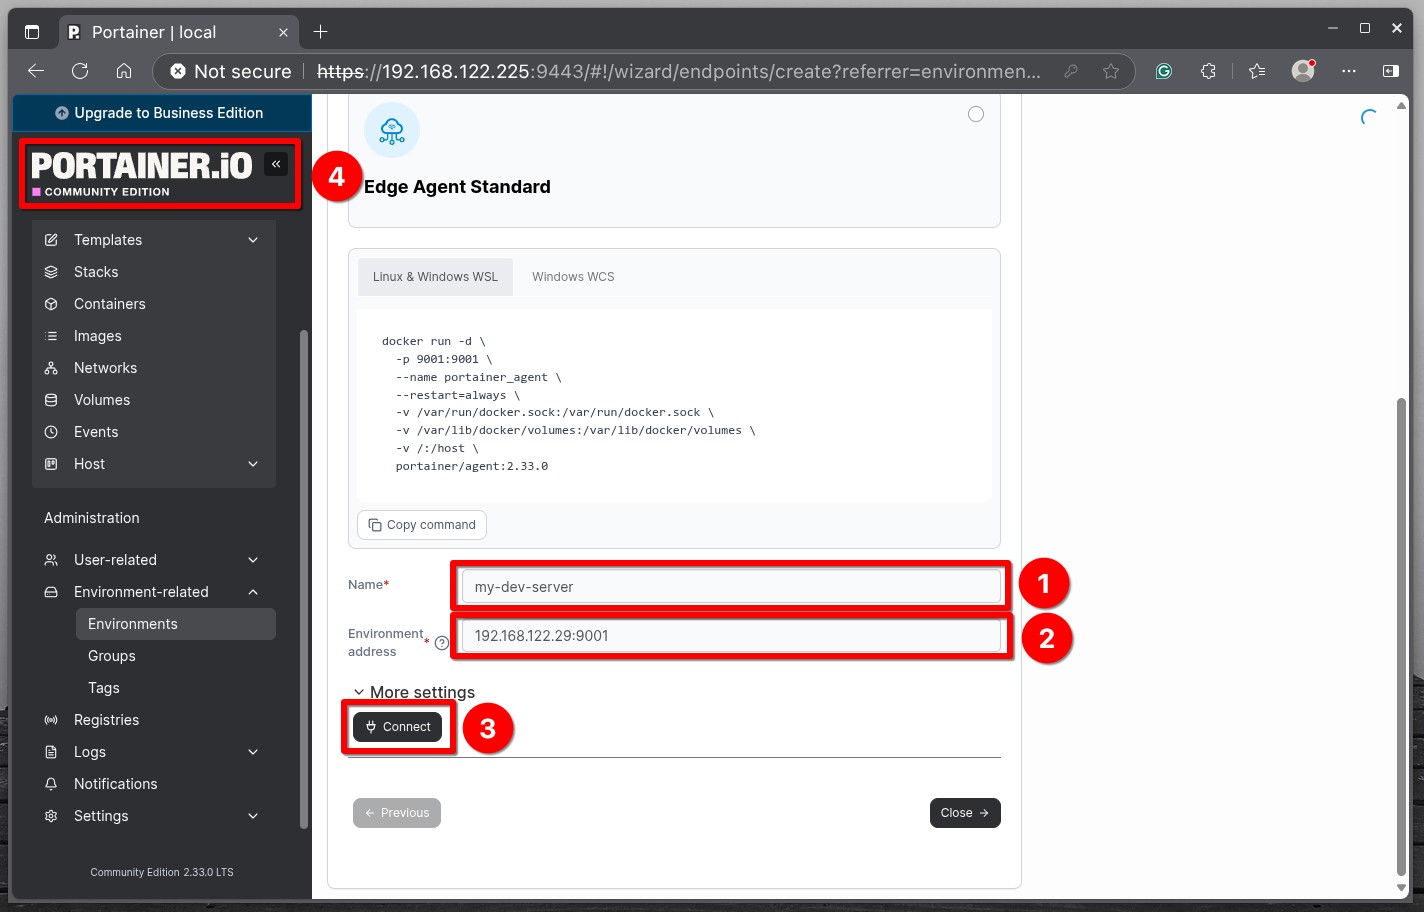Click the Previous button
The height and width of the screenshot is (912, 1424).
pos(397,813)
